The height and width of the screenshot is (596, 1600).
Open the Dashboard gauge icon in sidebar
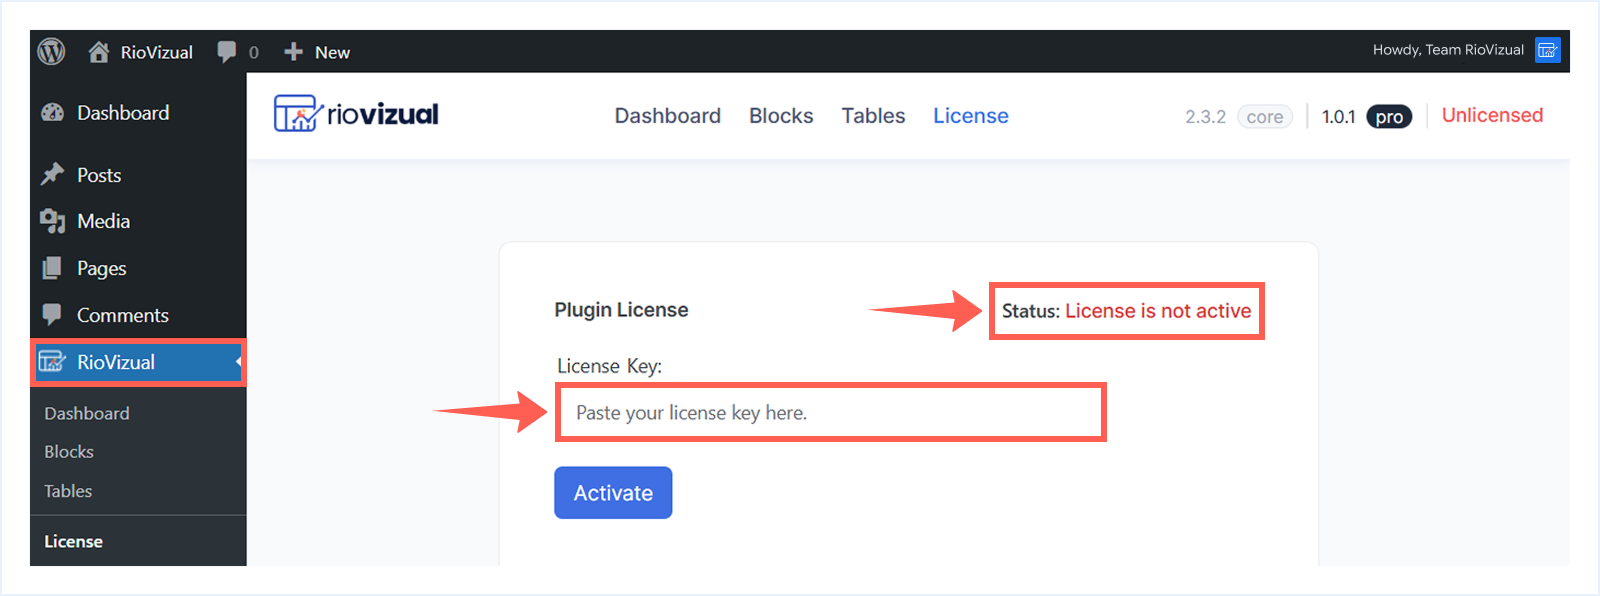point(52,113)
